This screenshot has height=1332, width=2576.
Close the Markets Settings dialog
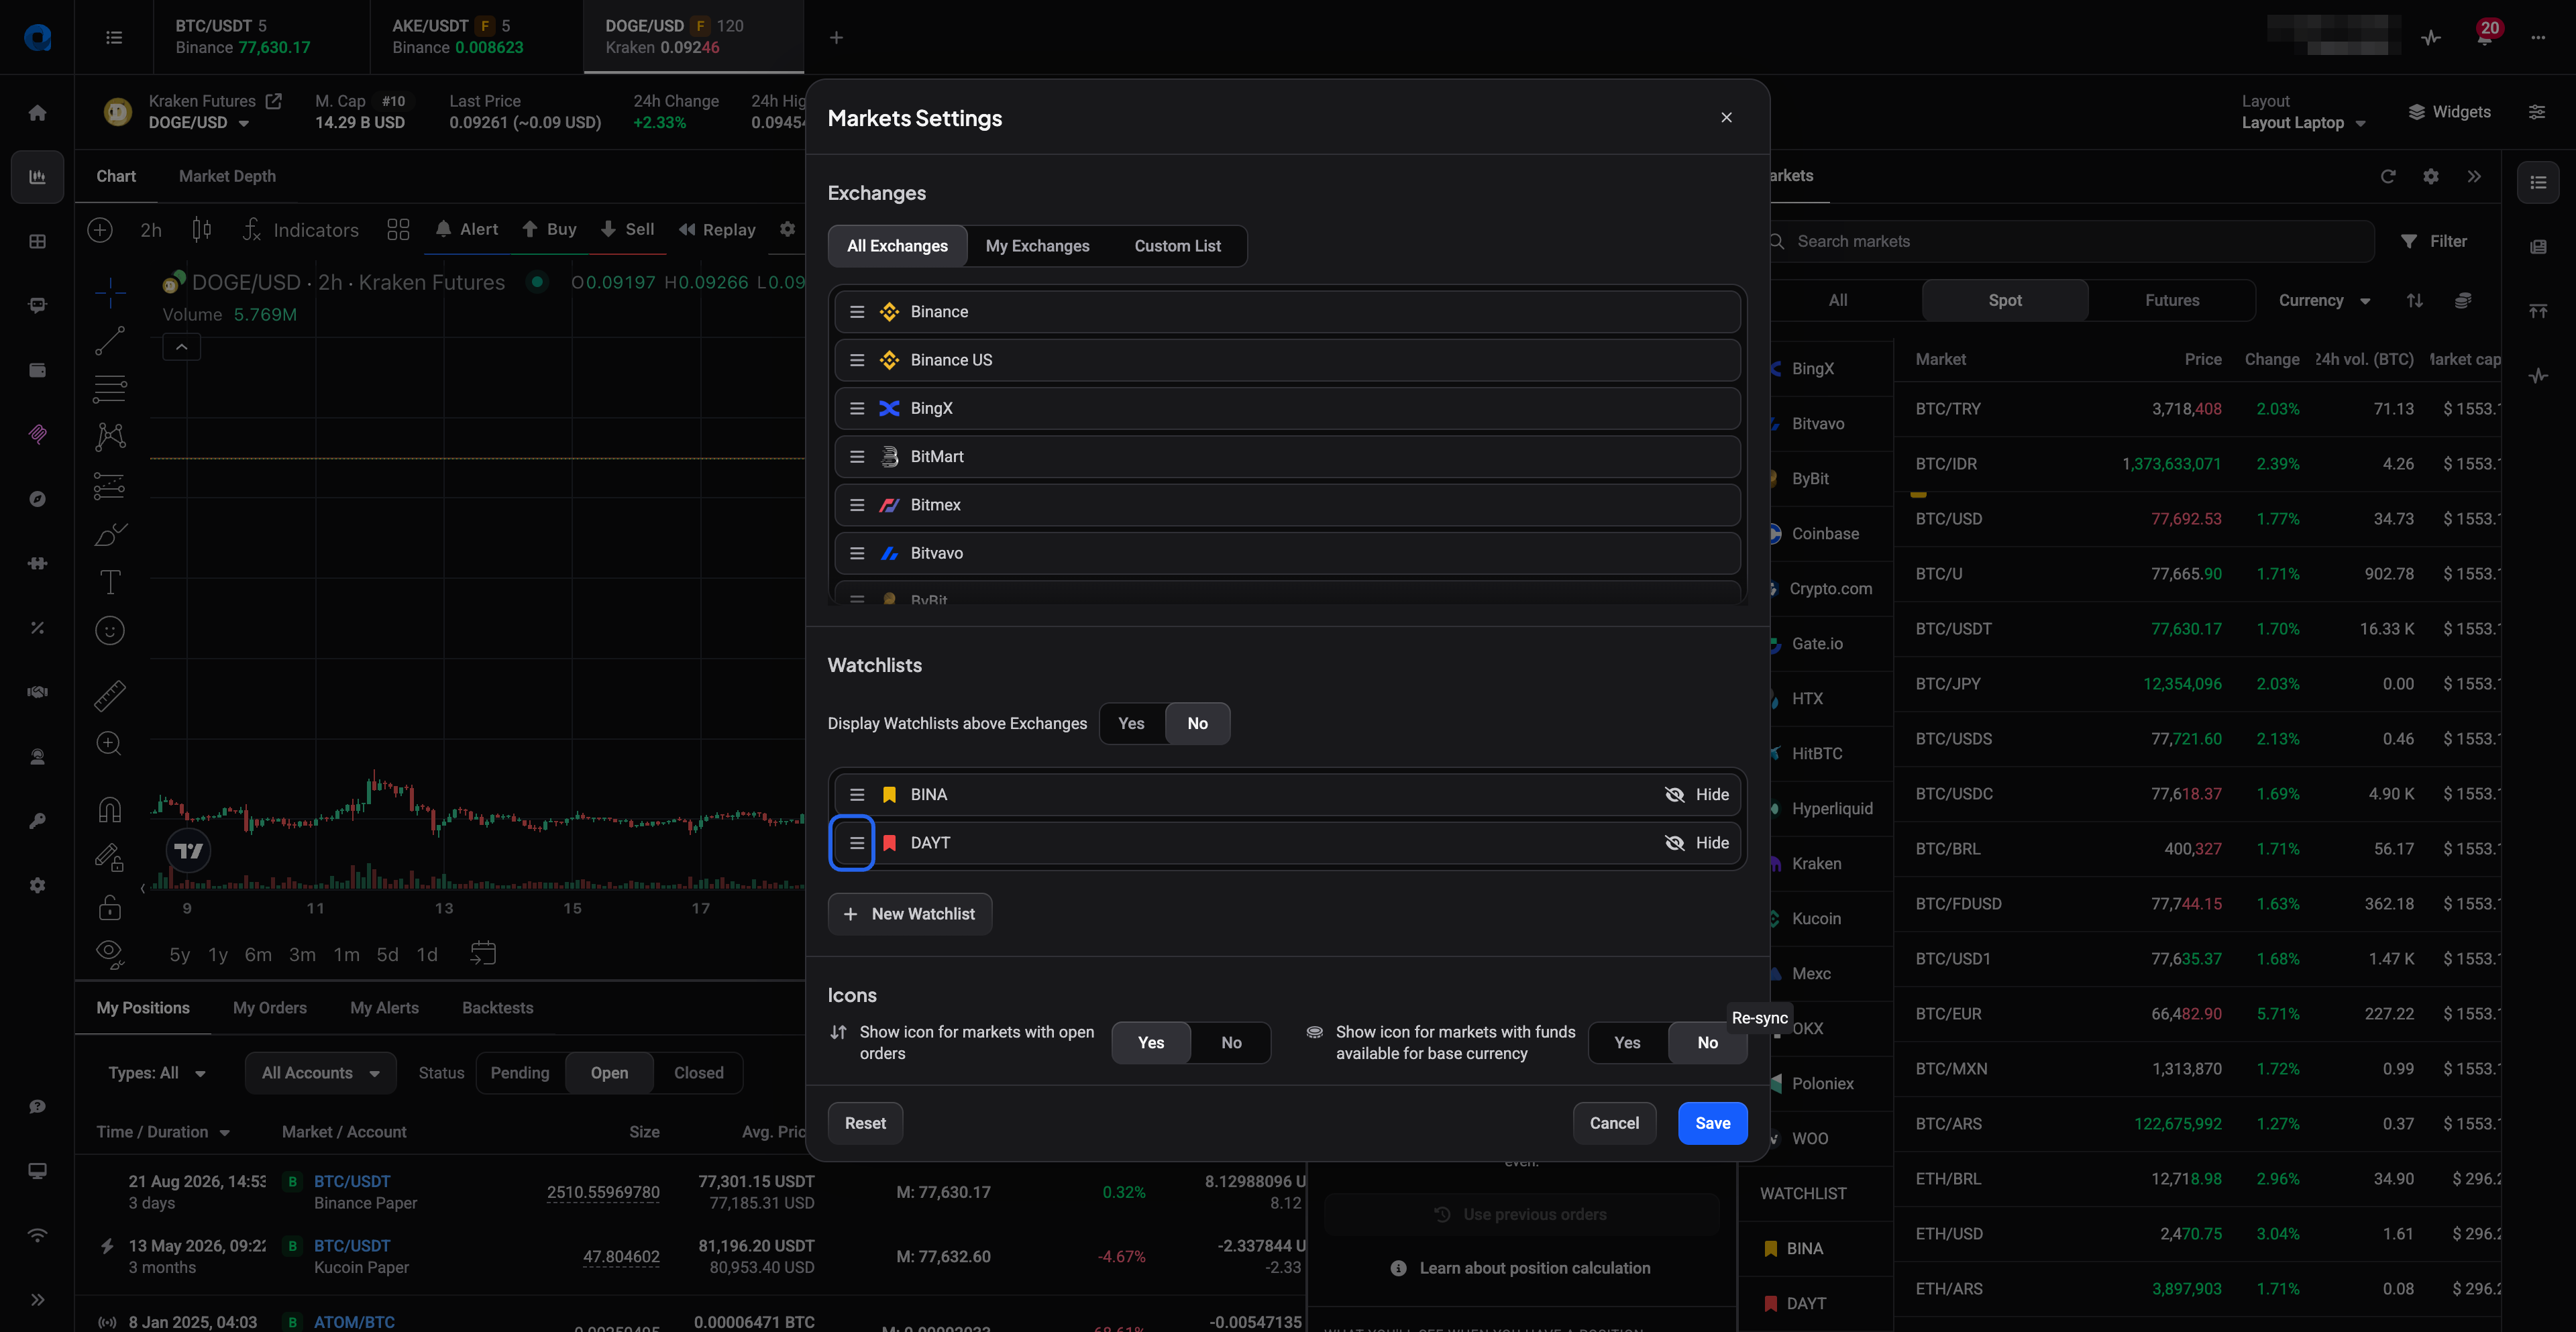tap(1726, 117)
